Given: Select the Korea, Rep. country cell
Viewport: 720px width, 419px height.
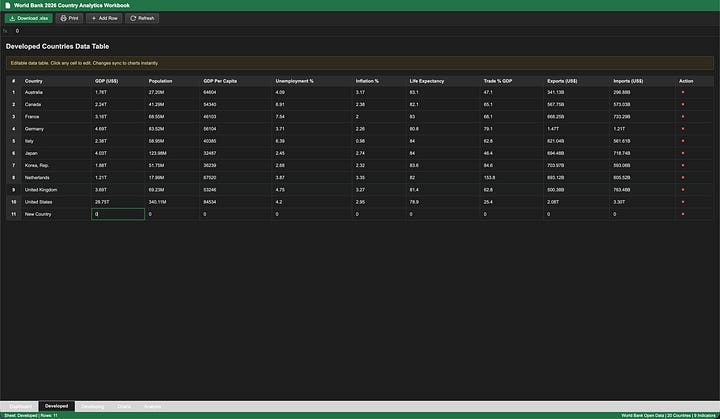Looking at the screenshot, I should [56, 165].
